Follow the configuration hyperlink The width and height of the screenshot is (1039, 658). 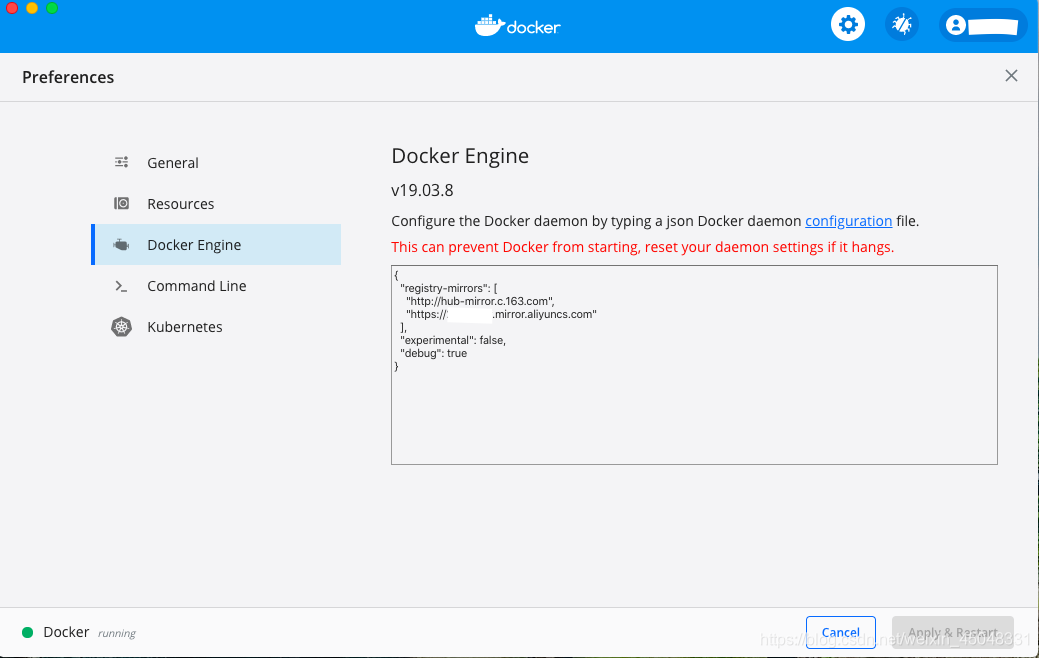(848, 221)
